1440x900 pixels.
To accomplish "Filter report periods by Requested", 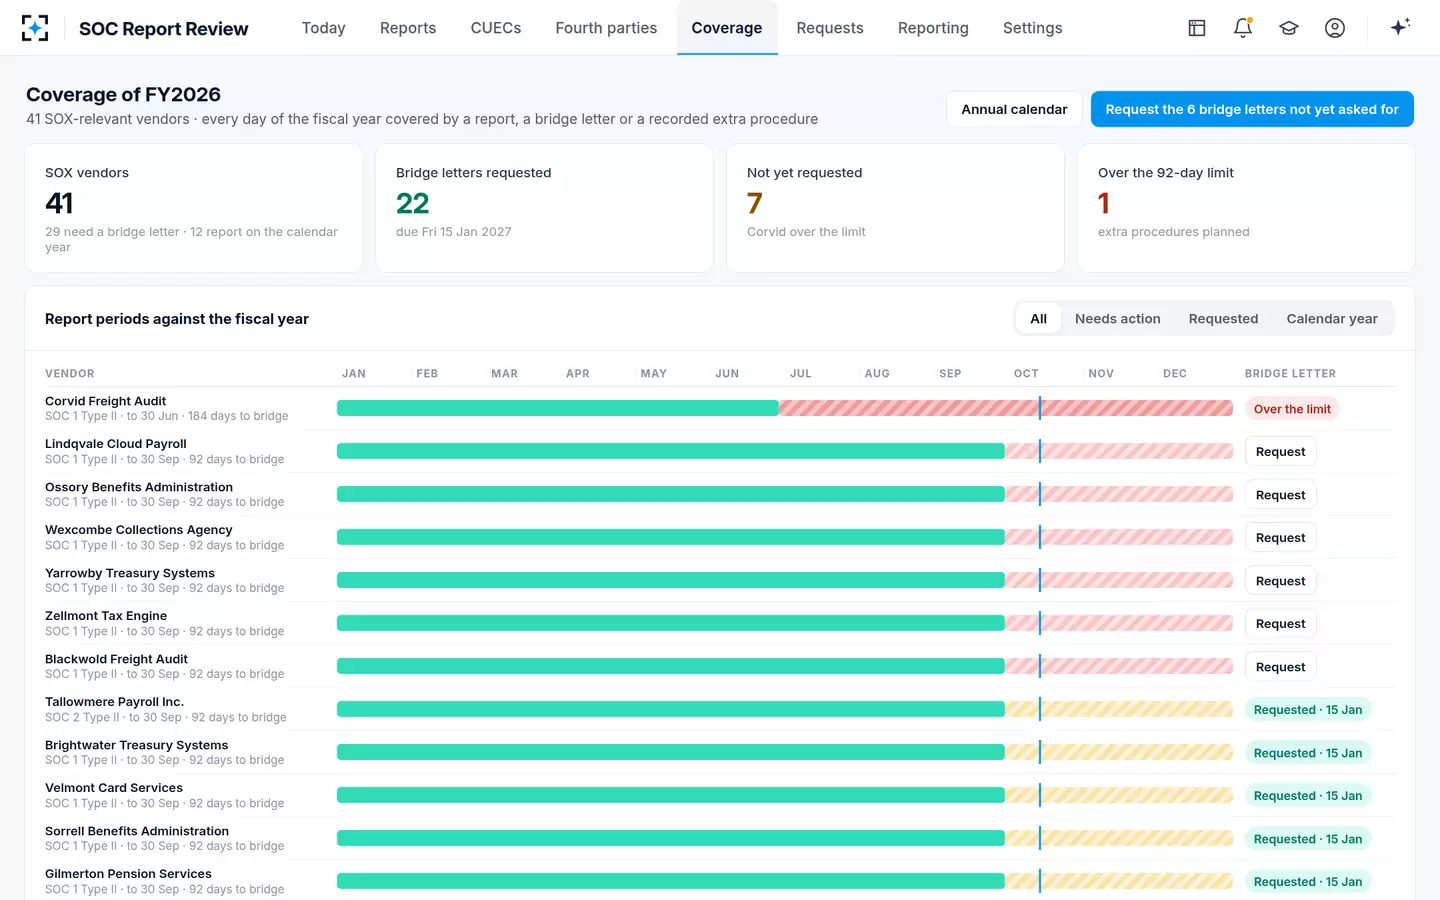I will pyautogui.click(x=1223, y=319).
